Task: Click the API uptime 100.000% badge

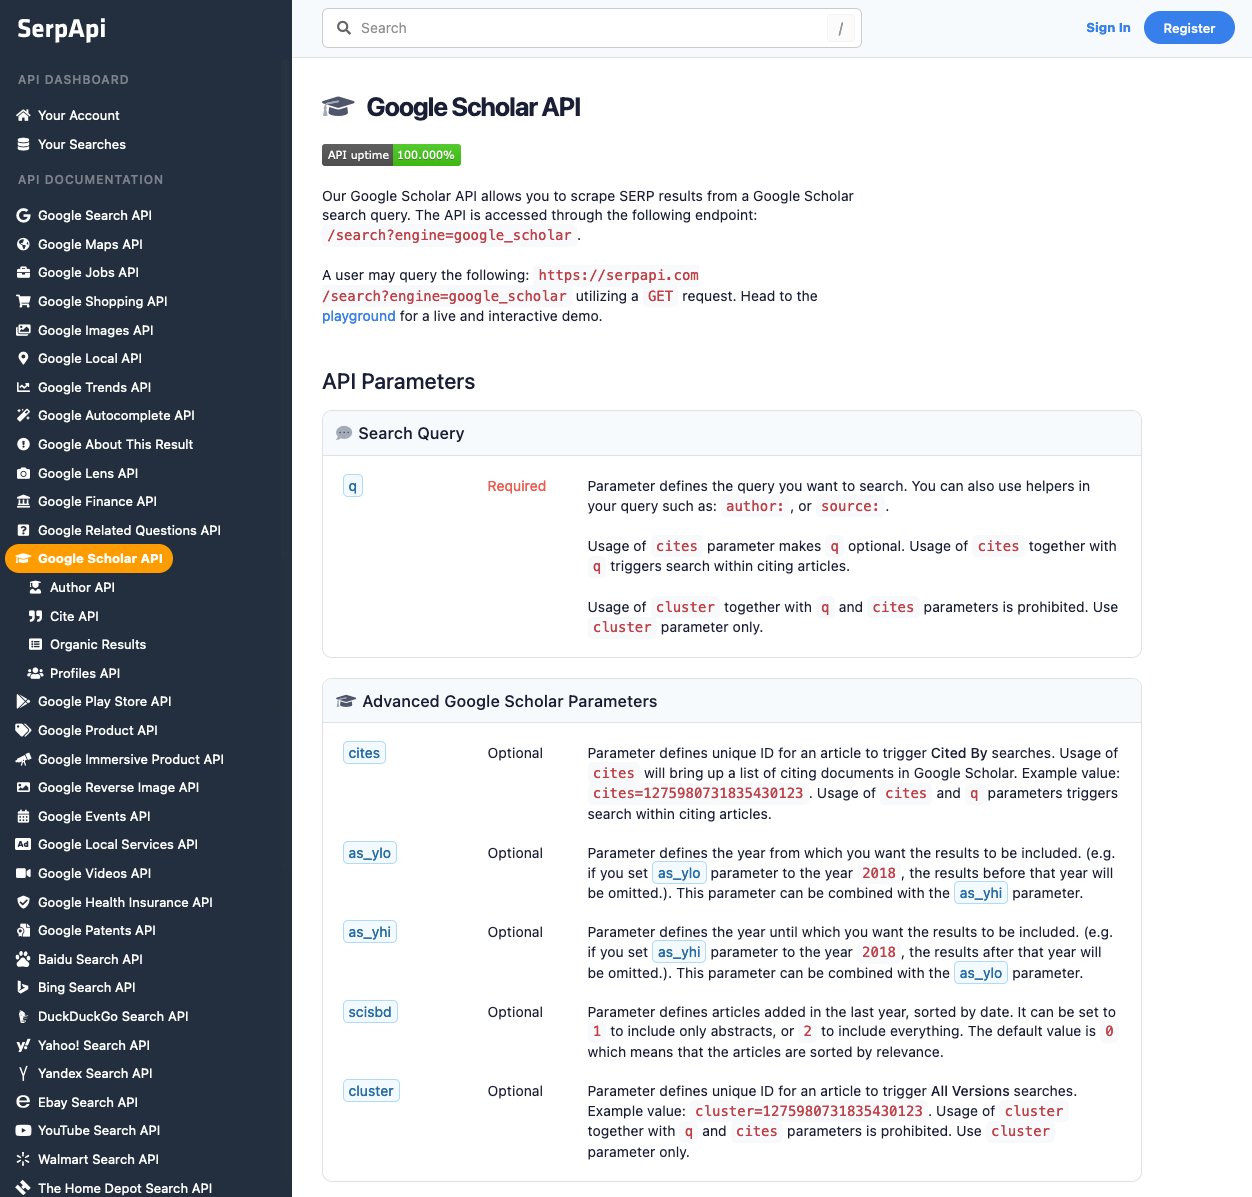Action: click(391, 155)
